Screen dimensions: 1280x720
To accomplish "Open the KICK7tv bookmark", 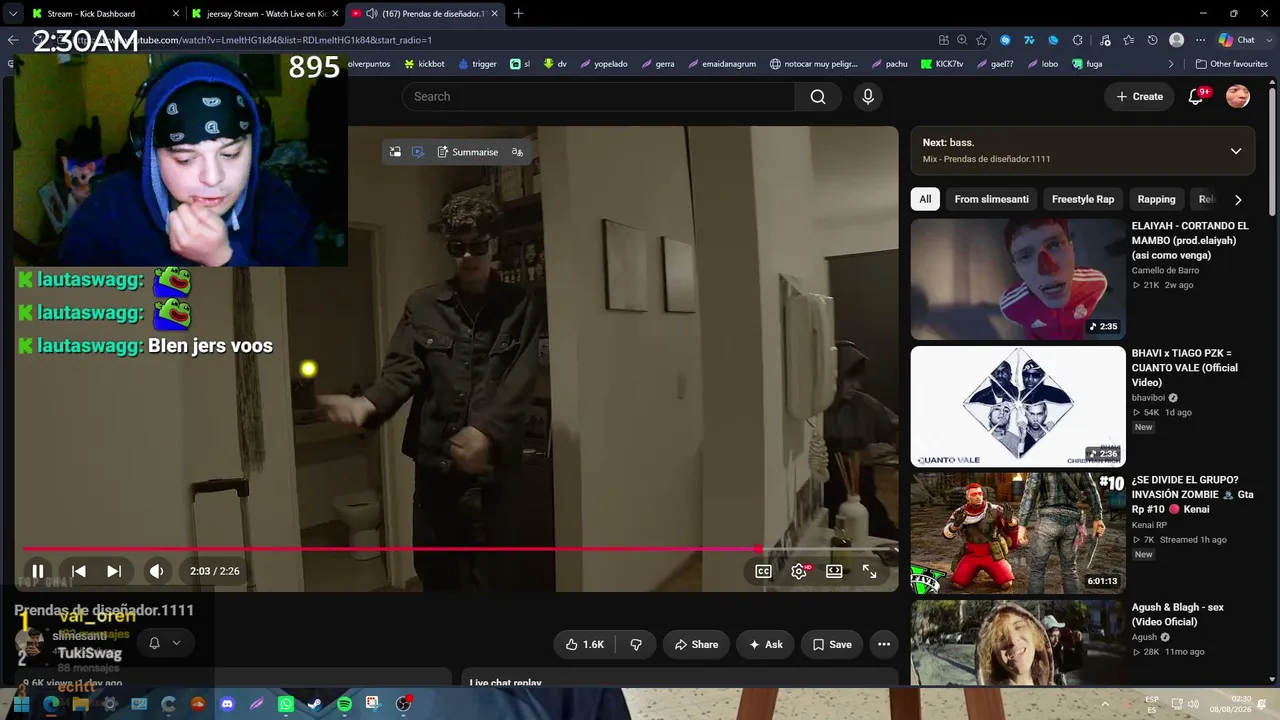I will coord(942,64).
